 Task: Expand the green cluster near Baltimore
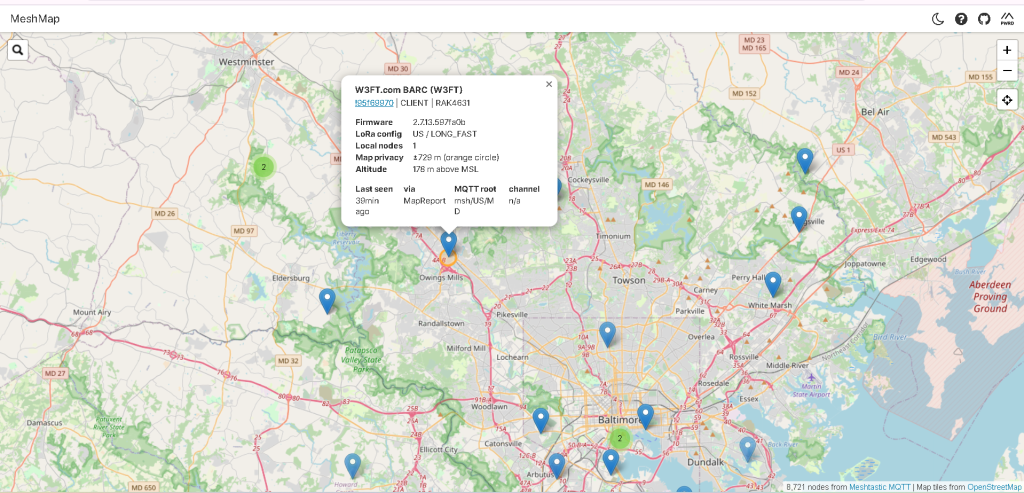point(619,438)
